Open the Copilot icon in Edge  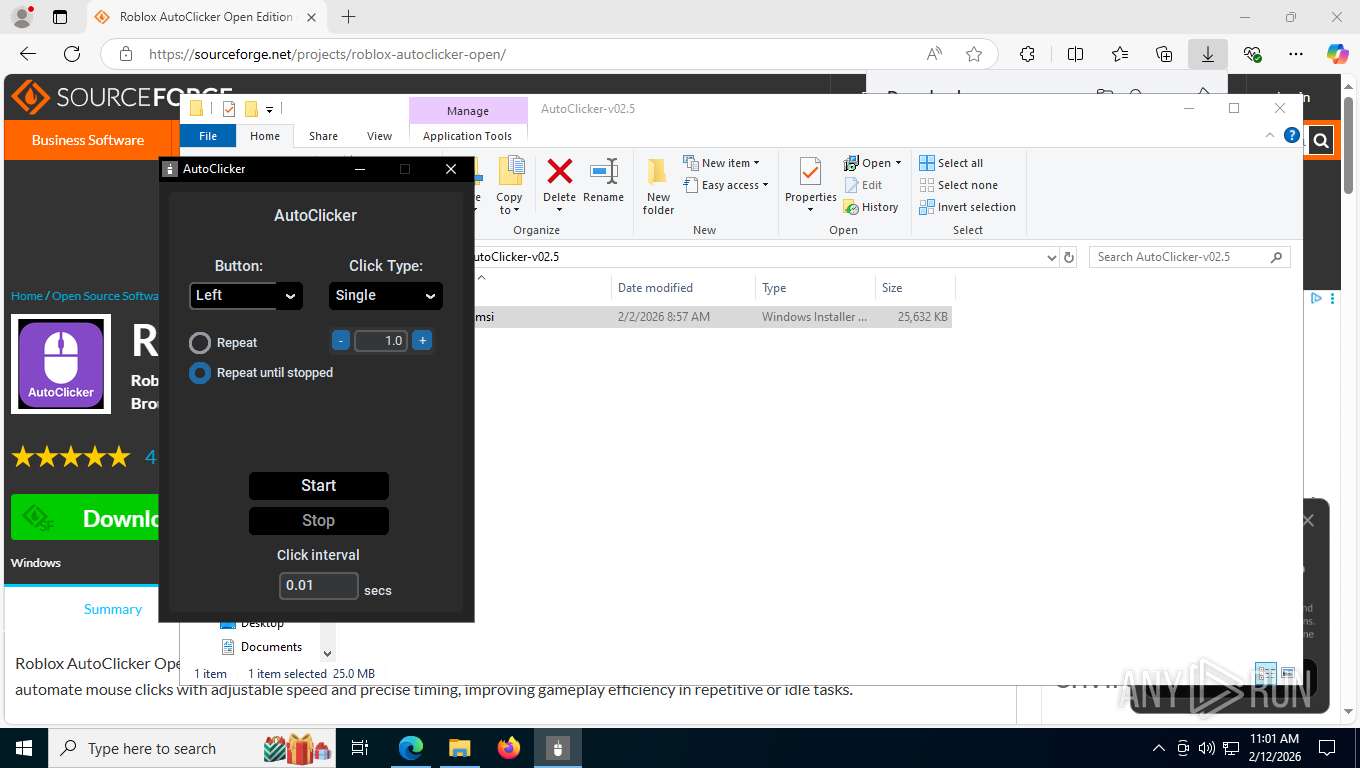pos(1338,54)
